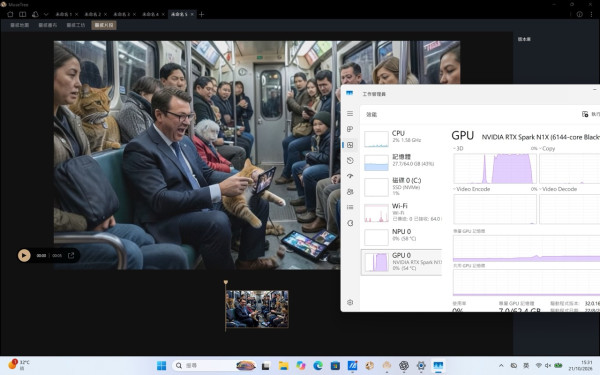Open File Explorer from taskbar
The width and height of the screenshot is (600, 375).
click(x=283, y=366)
